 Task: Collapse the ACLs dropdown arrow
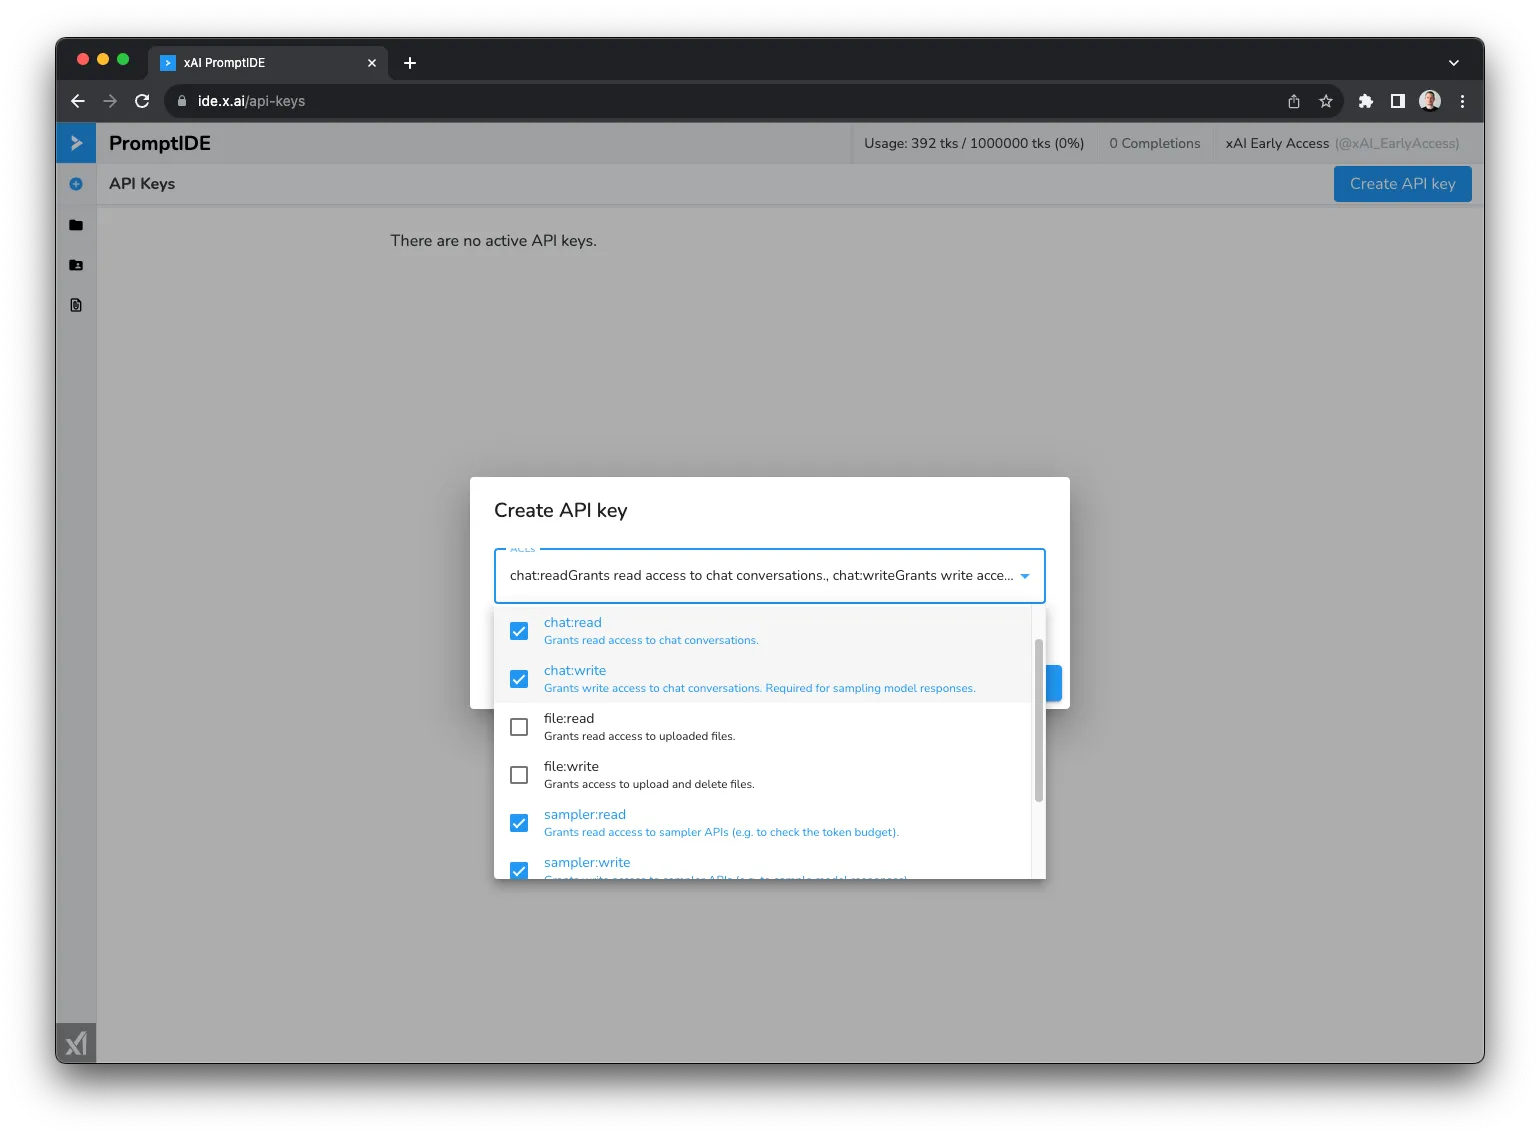pyautogui.click(x=1025, y=576)
